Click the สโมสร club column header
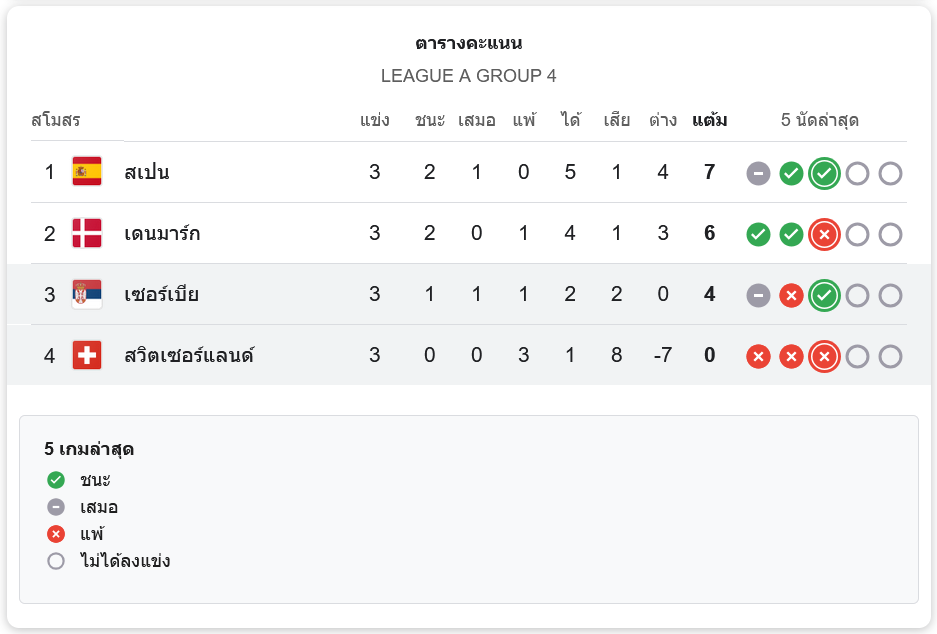Viewport: 937px width, 634px height. tap(56, 121)
